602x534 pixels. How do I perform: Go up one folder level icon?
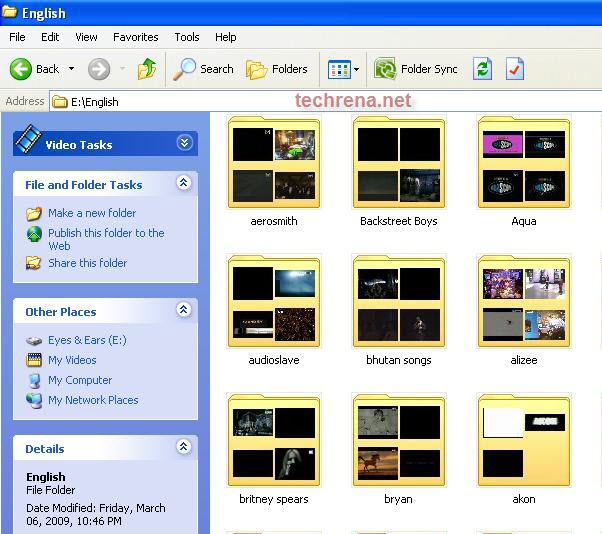(147, 69)
